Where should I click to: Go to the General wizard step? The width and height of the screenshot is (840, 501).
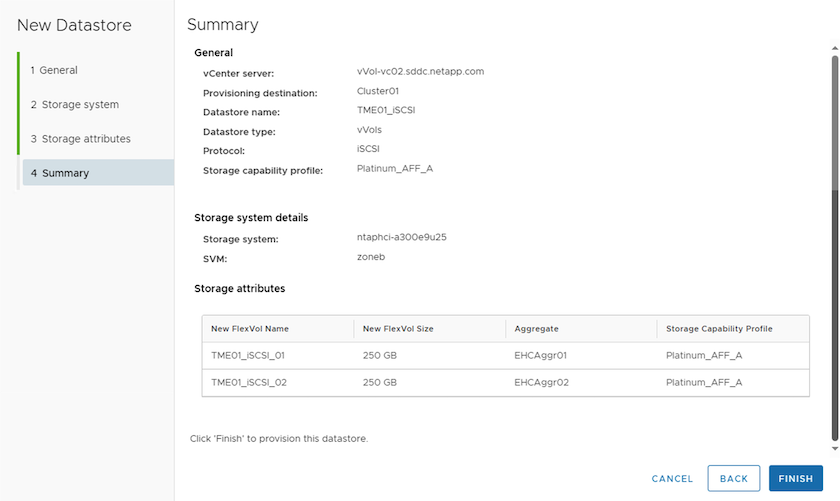54,70
